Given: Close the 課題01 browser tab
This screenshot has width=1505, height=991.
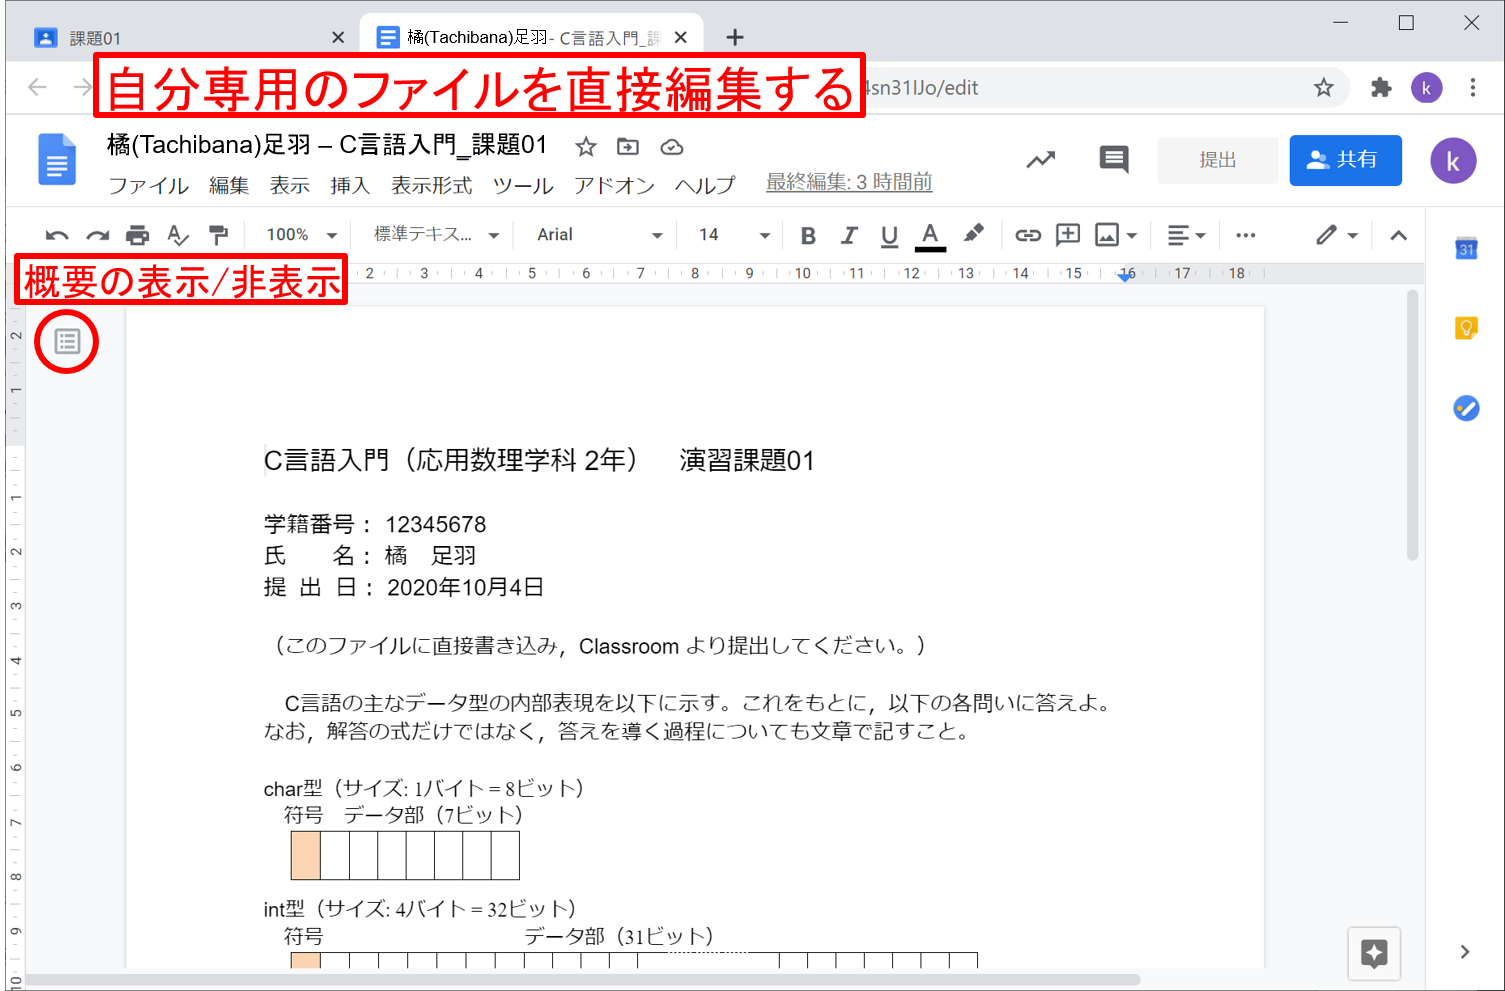Looking at the screenshot, I should pyautogui.click(x=338, y=38).
